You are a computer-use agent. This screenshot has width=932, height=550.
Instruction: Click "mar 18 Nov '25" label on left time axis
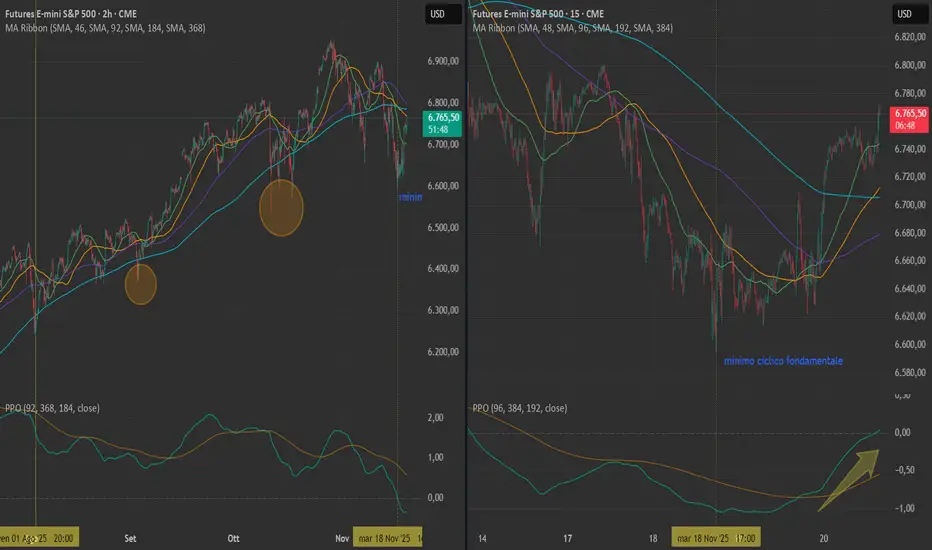387,537
